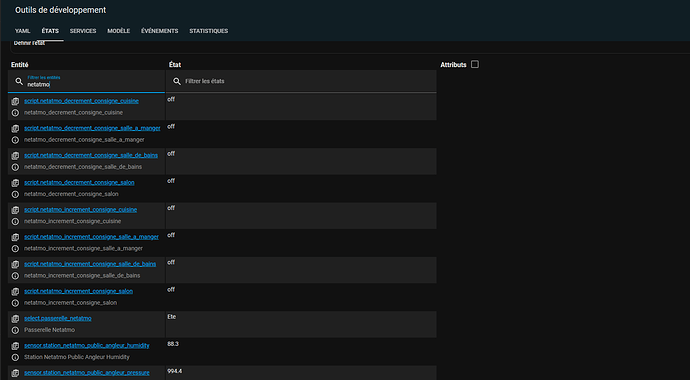Open the Statistiques tab

[209, 31]
